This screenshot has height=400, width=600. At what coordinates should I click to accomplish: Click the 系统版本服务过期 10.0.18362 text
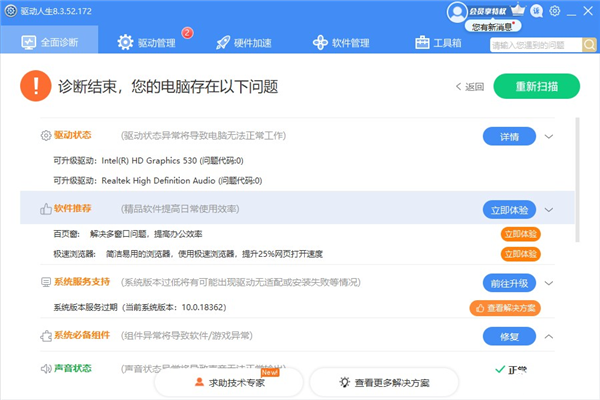pyautogui.click(x=140, y=307)
